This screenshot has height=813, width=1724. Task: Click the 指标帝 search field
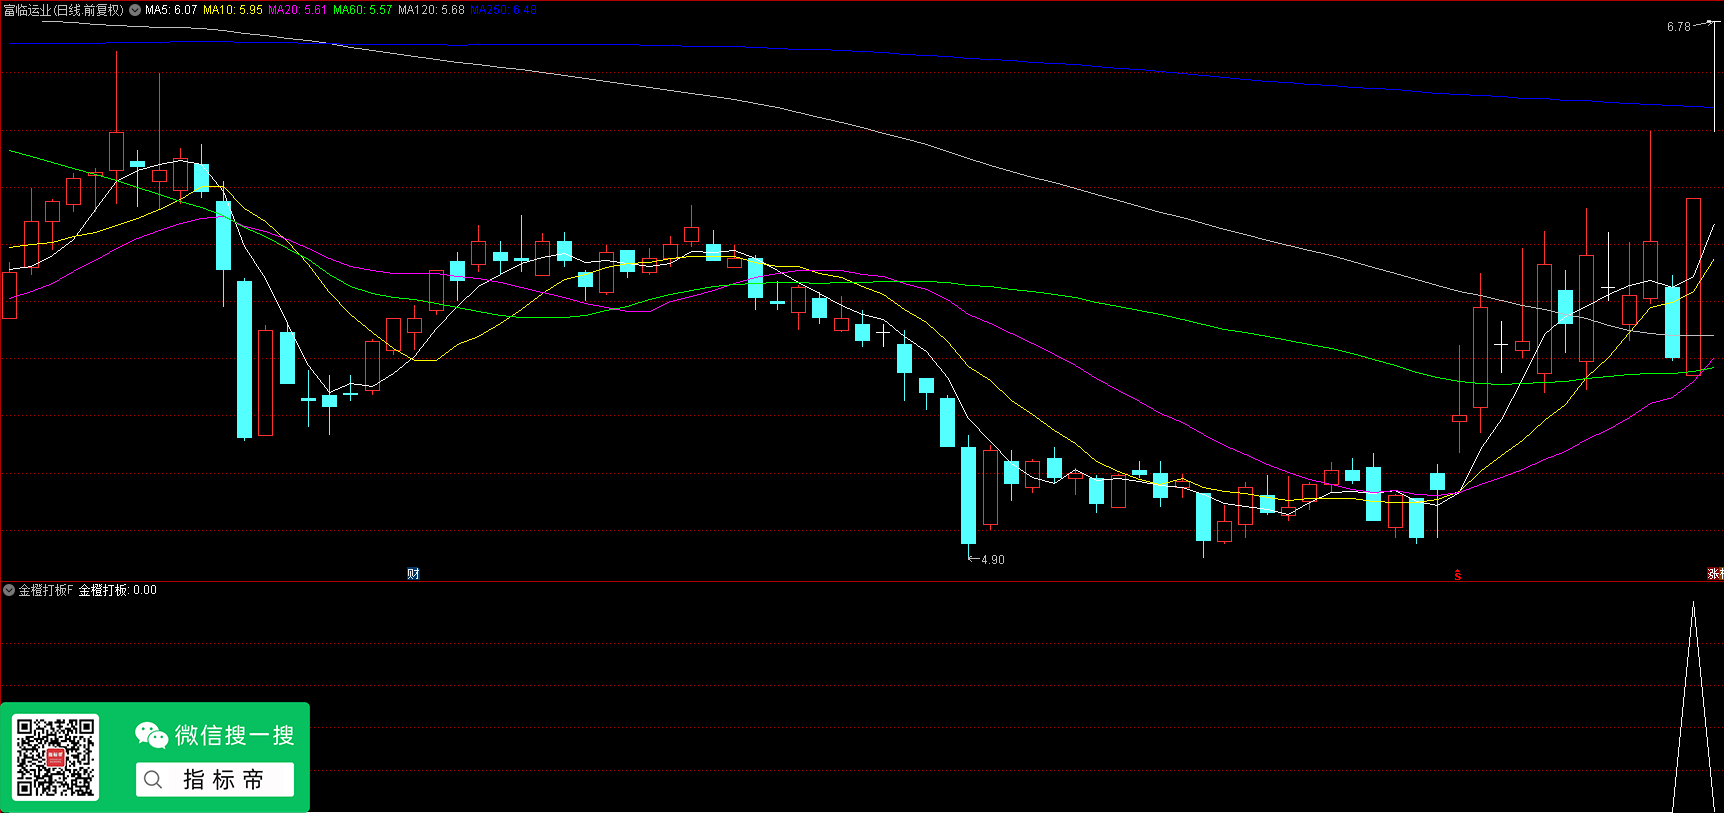(224, 780)
